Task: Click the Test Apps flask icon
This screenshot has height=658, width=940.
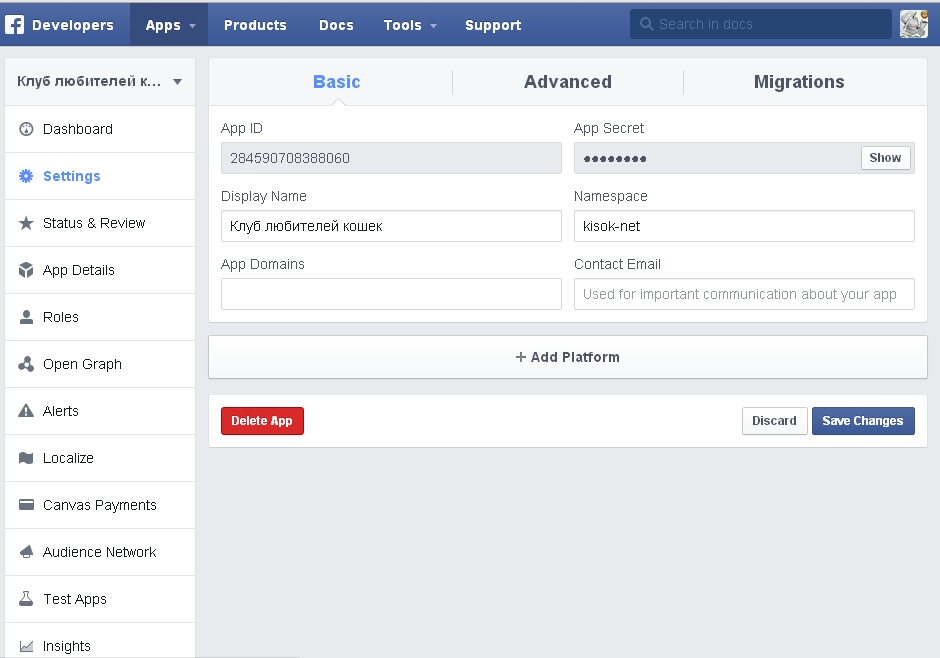Action: click(x=26, y=599)
